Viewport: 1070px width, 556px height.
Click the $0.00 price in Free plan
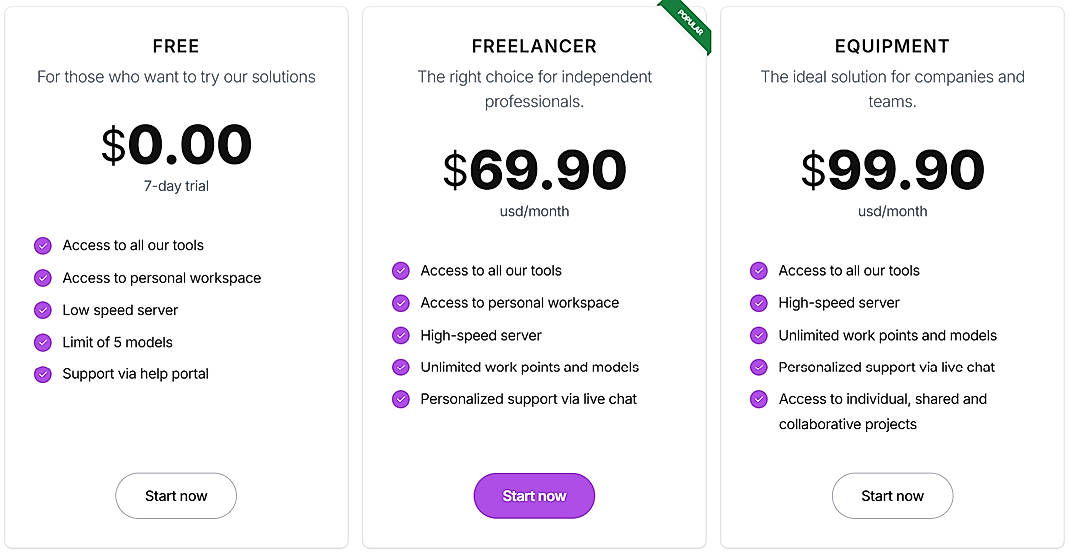tap(176, 145)
